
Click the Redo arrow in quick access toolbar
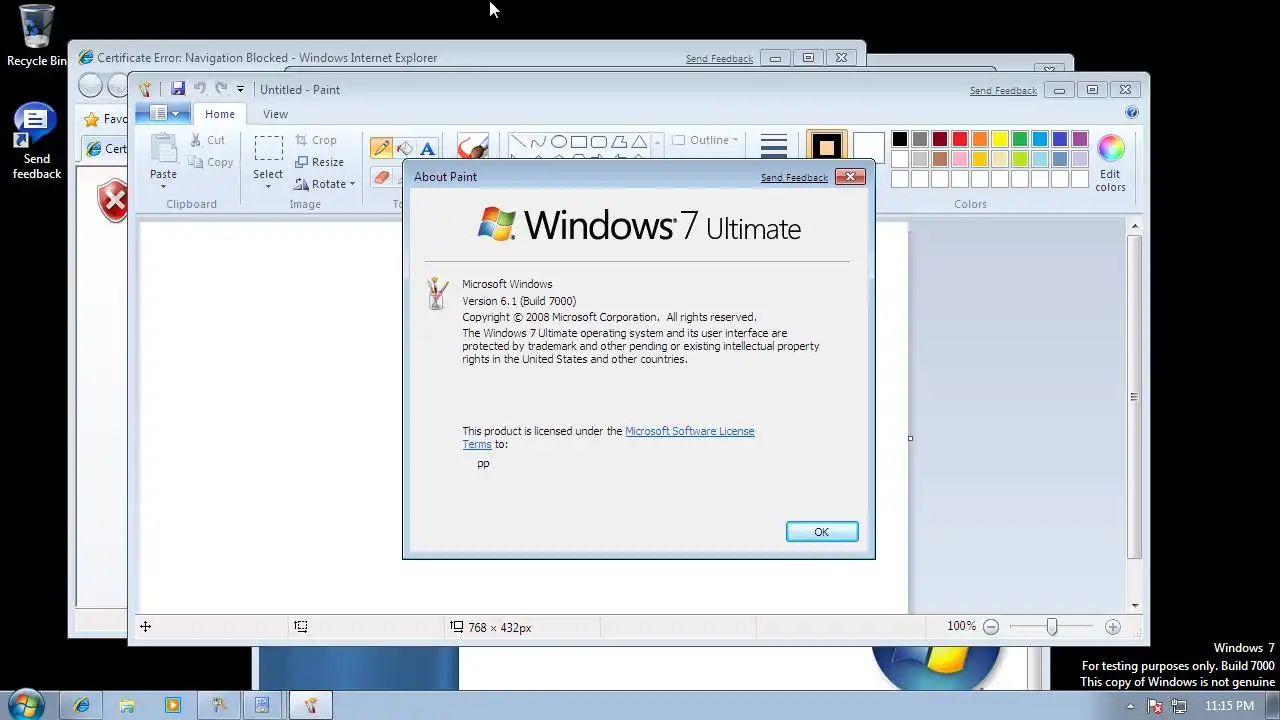221,89
